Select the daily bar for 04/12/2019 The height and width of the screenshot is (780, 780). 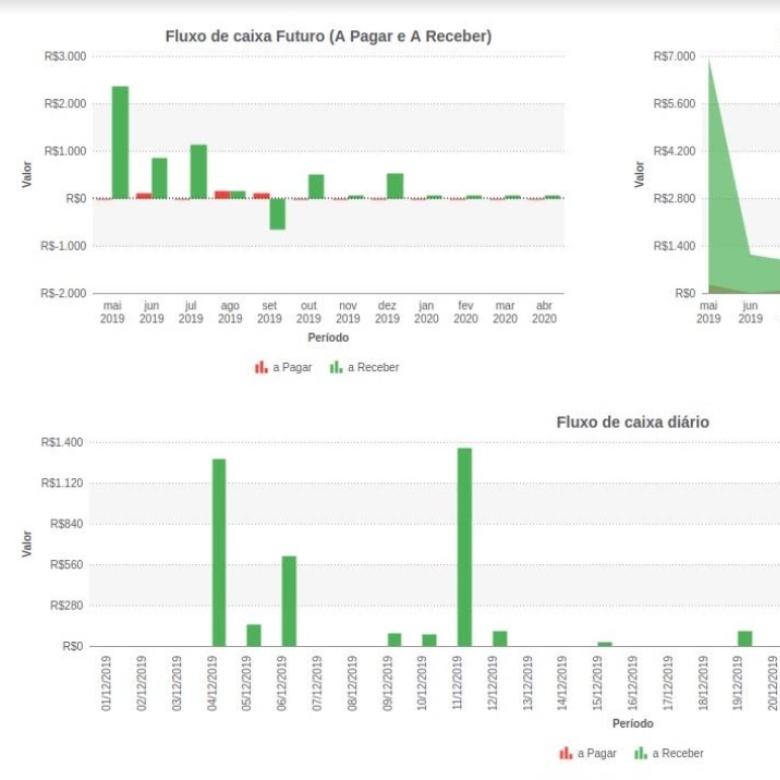tap(219, 553)
